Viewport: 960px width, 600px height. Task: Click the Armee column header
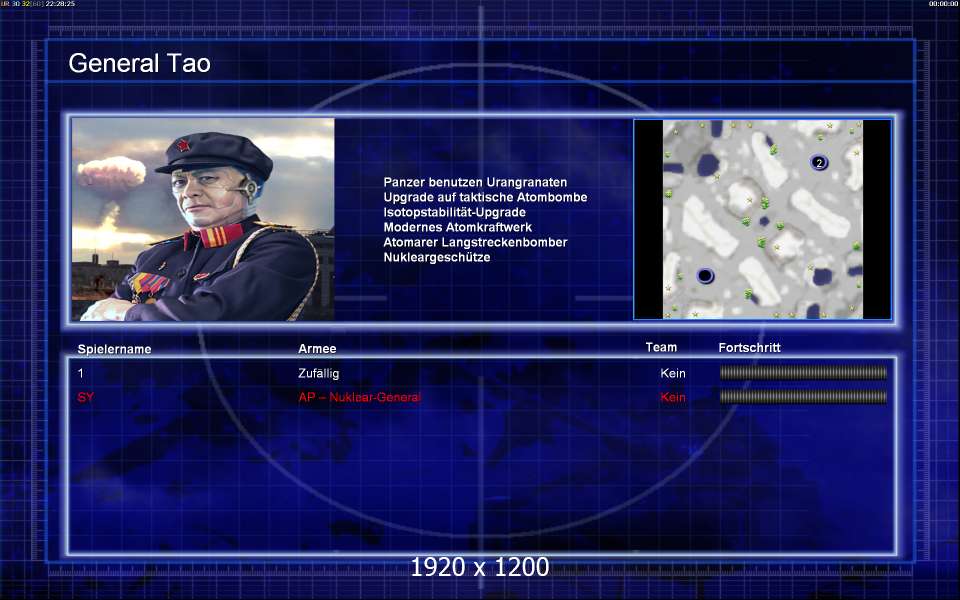pyautogui.click(x=317, y=348)
